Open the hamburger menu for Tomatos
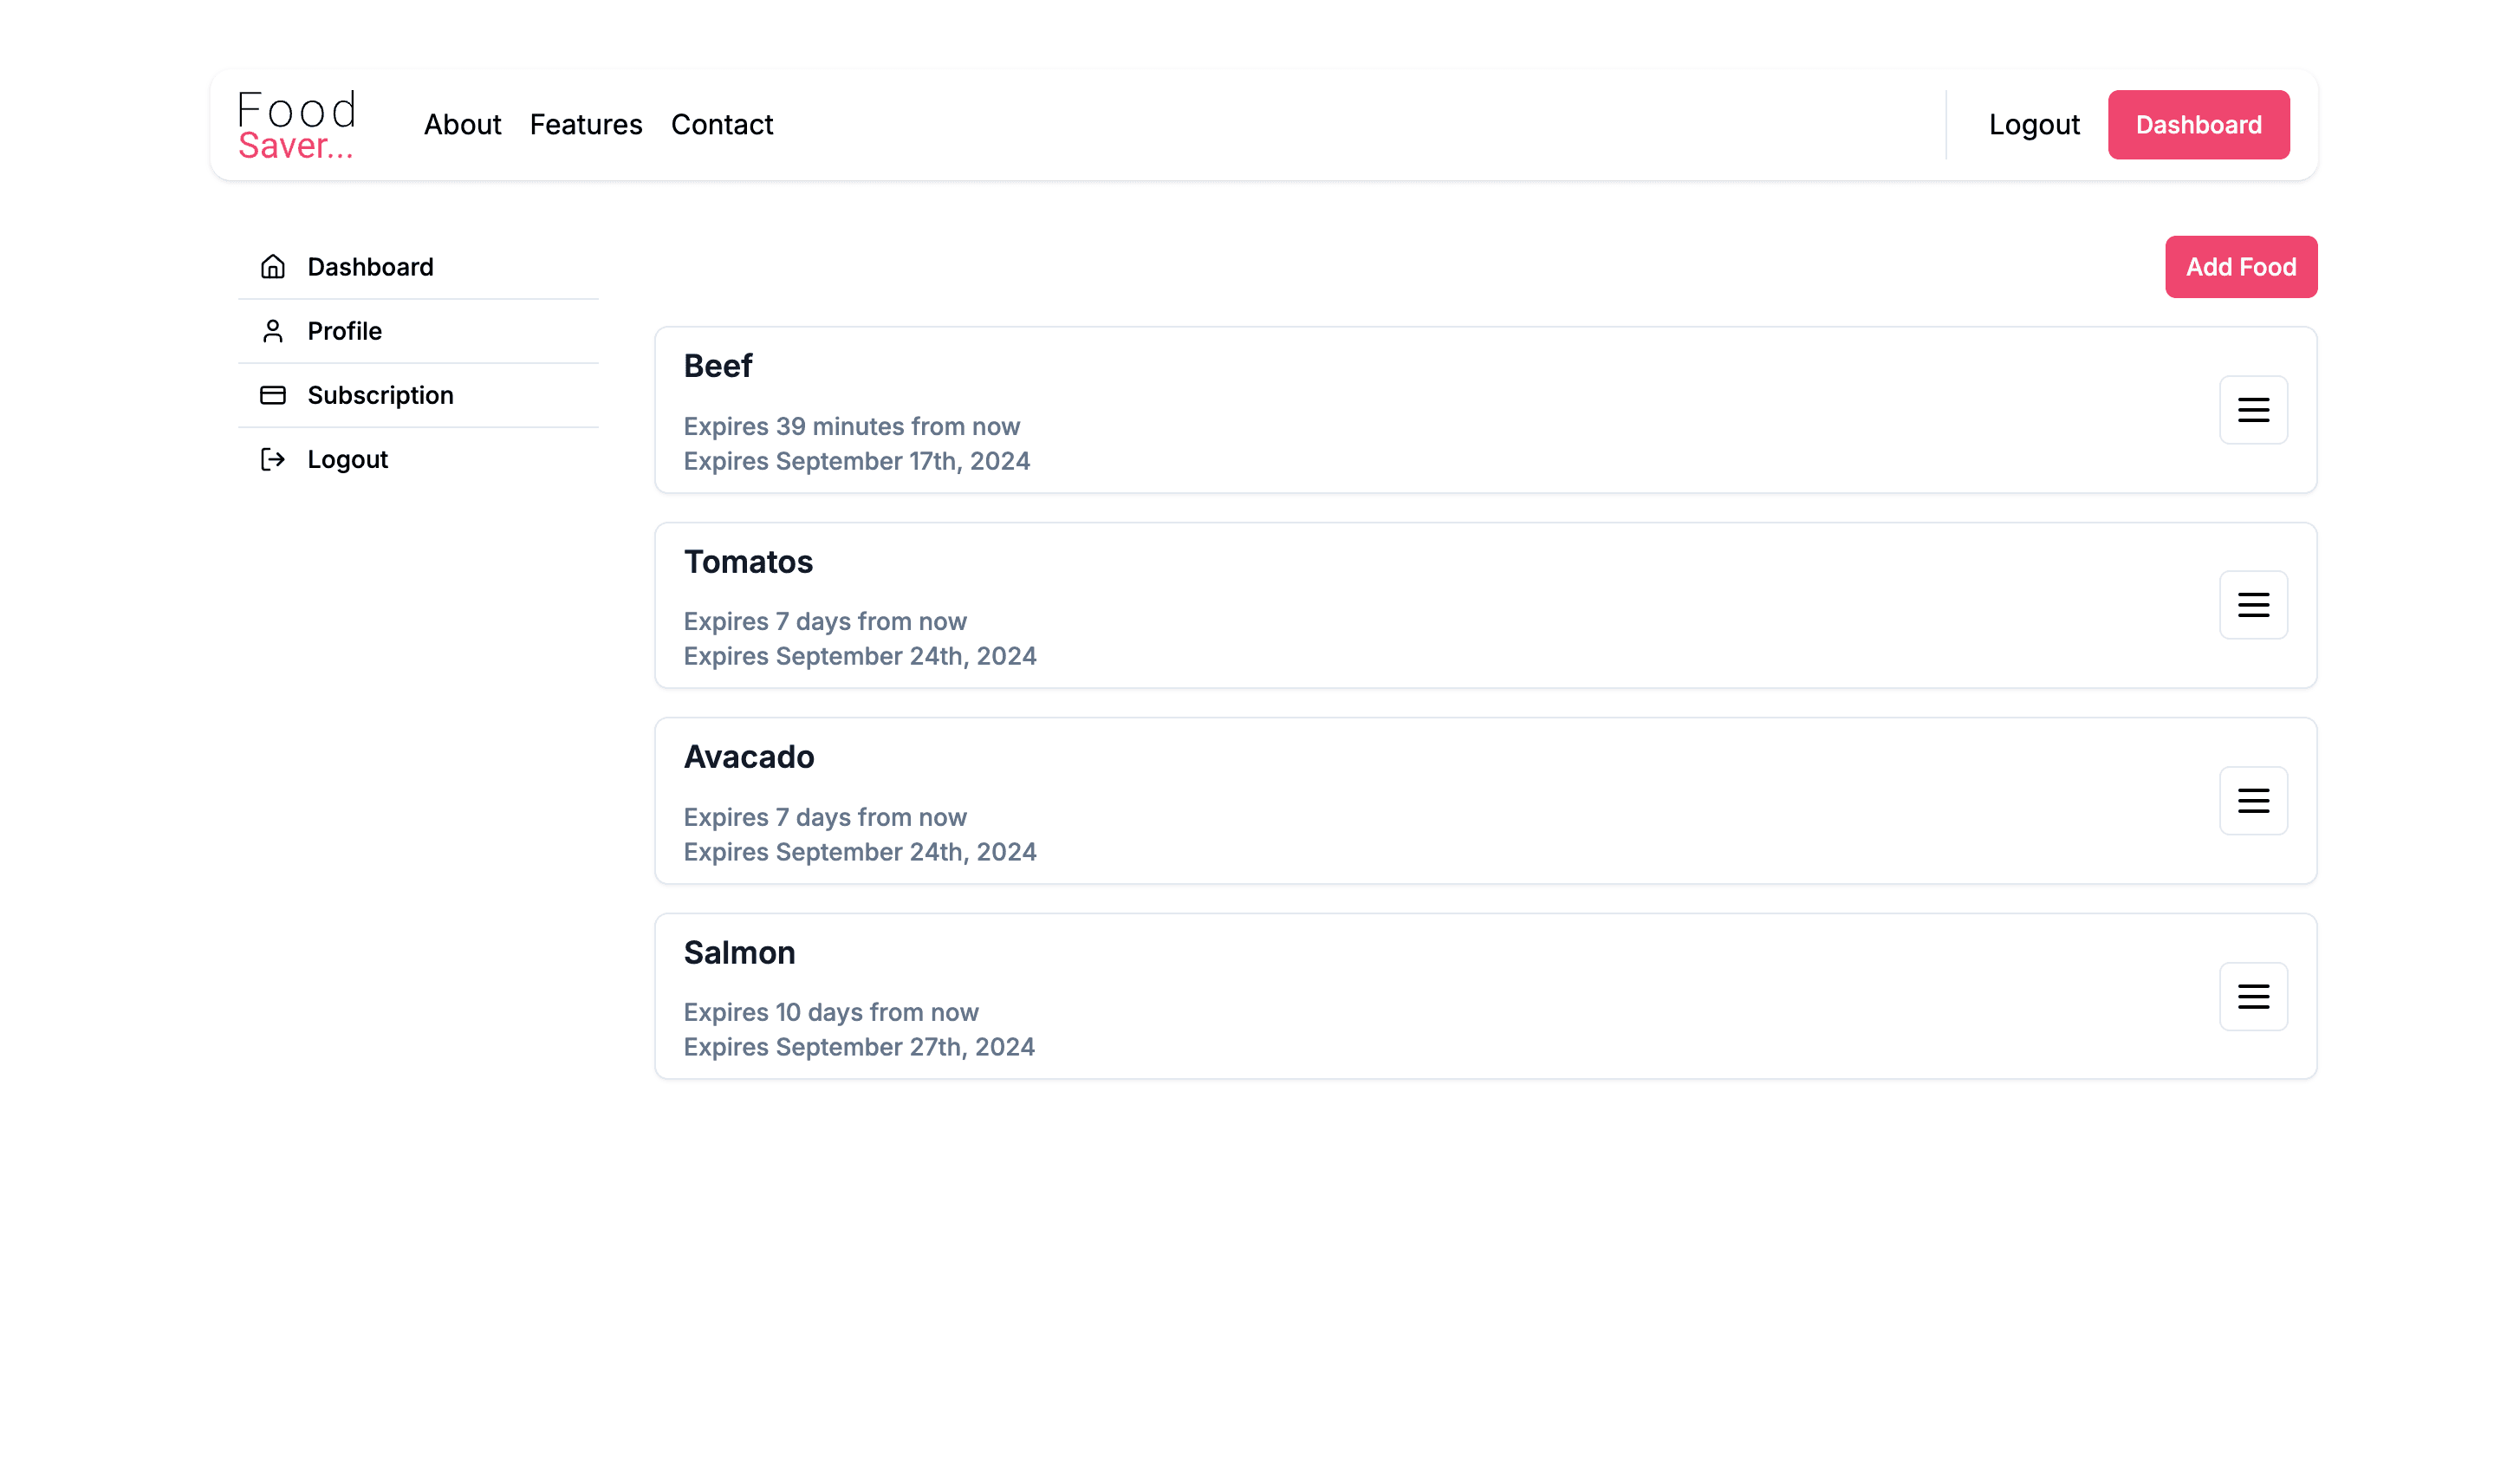Screen dimensions: 2520x1475 click(2253, 605)
